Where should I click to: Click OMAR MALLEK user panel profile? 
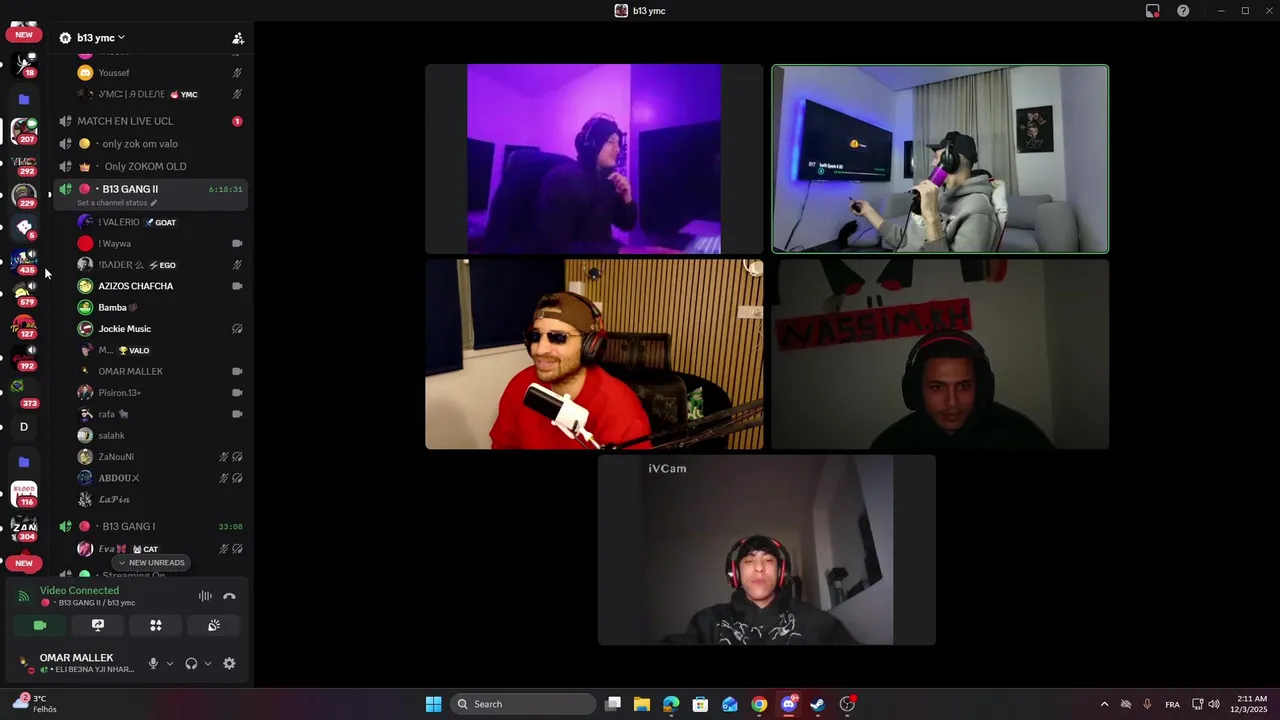[x=77, y=663]
